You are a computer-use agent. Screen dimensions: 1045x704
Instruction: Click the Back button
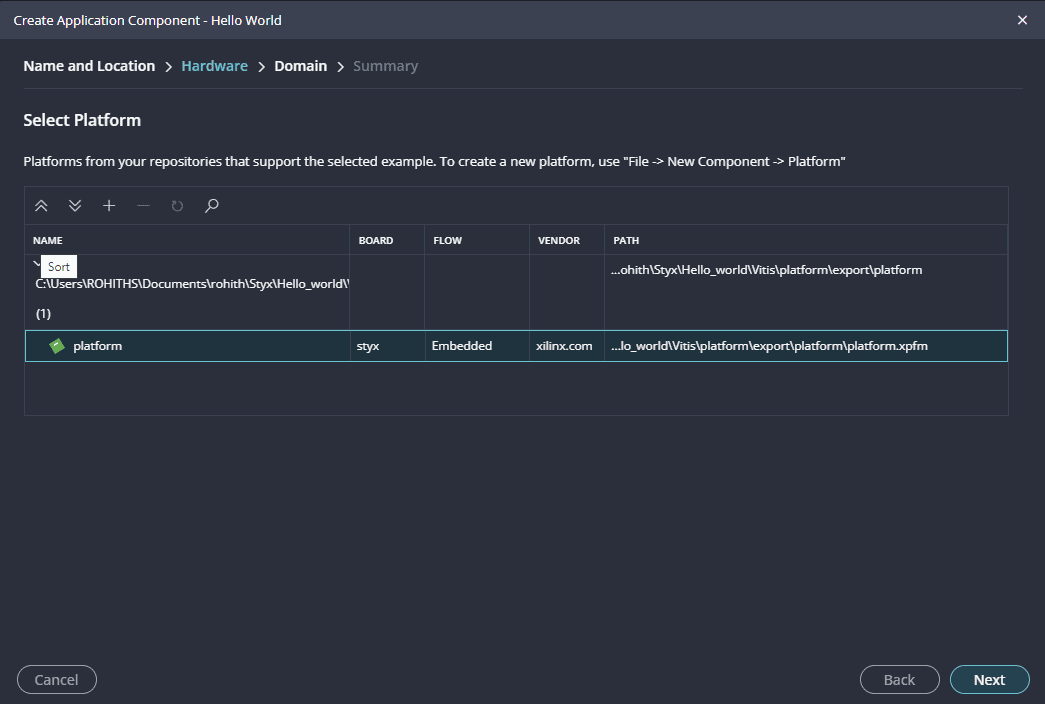pos(899,680)
